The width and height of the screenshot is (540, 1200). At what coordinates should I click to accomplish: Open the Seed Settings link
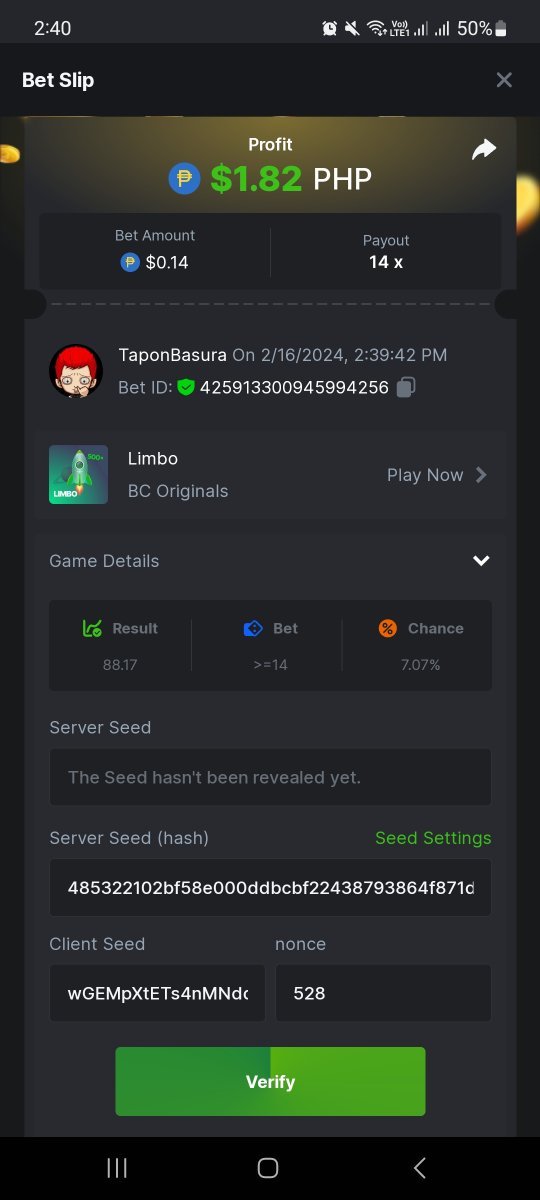pyautogui.click(x=433, y=838)
